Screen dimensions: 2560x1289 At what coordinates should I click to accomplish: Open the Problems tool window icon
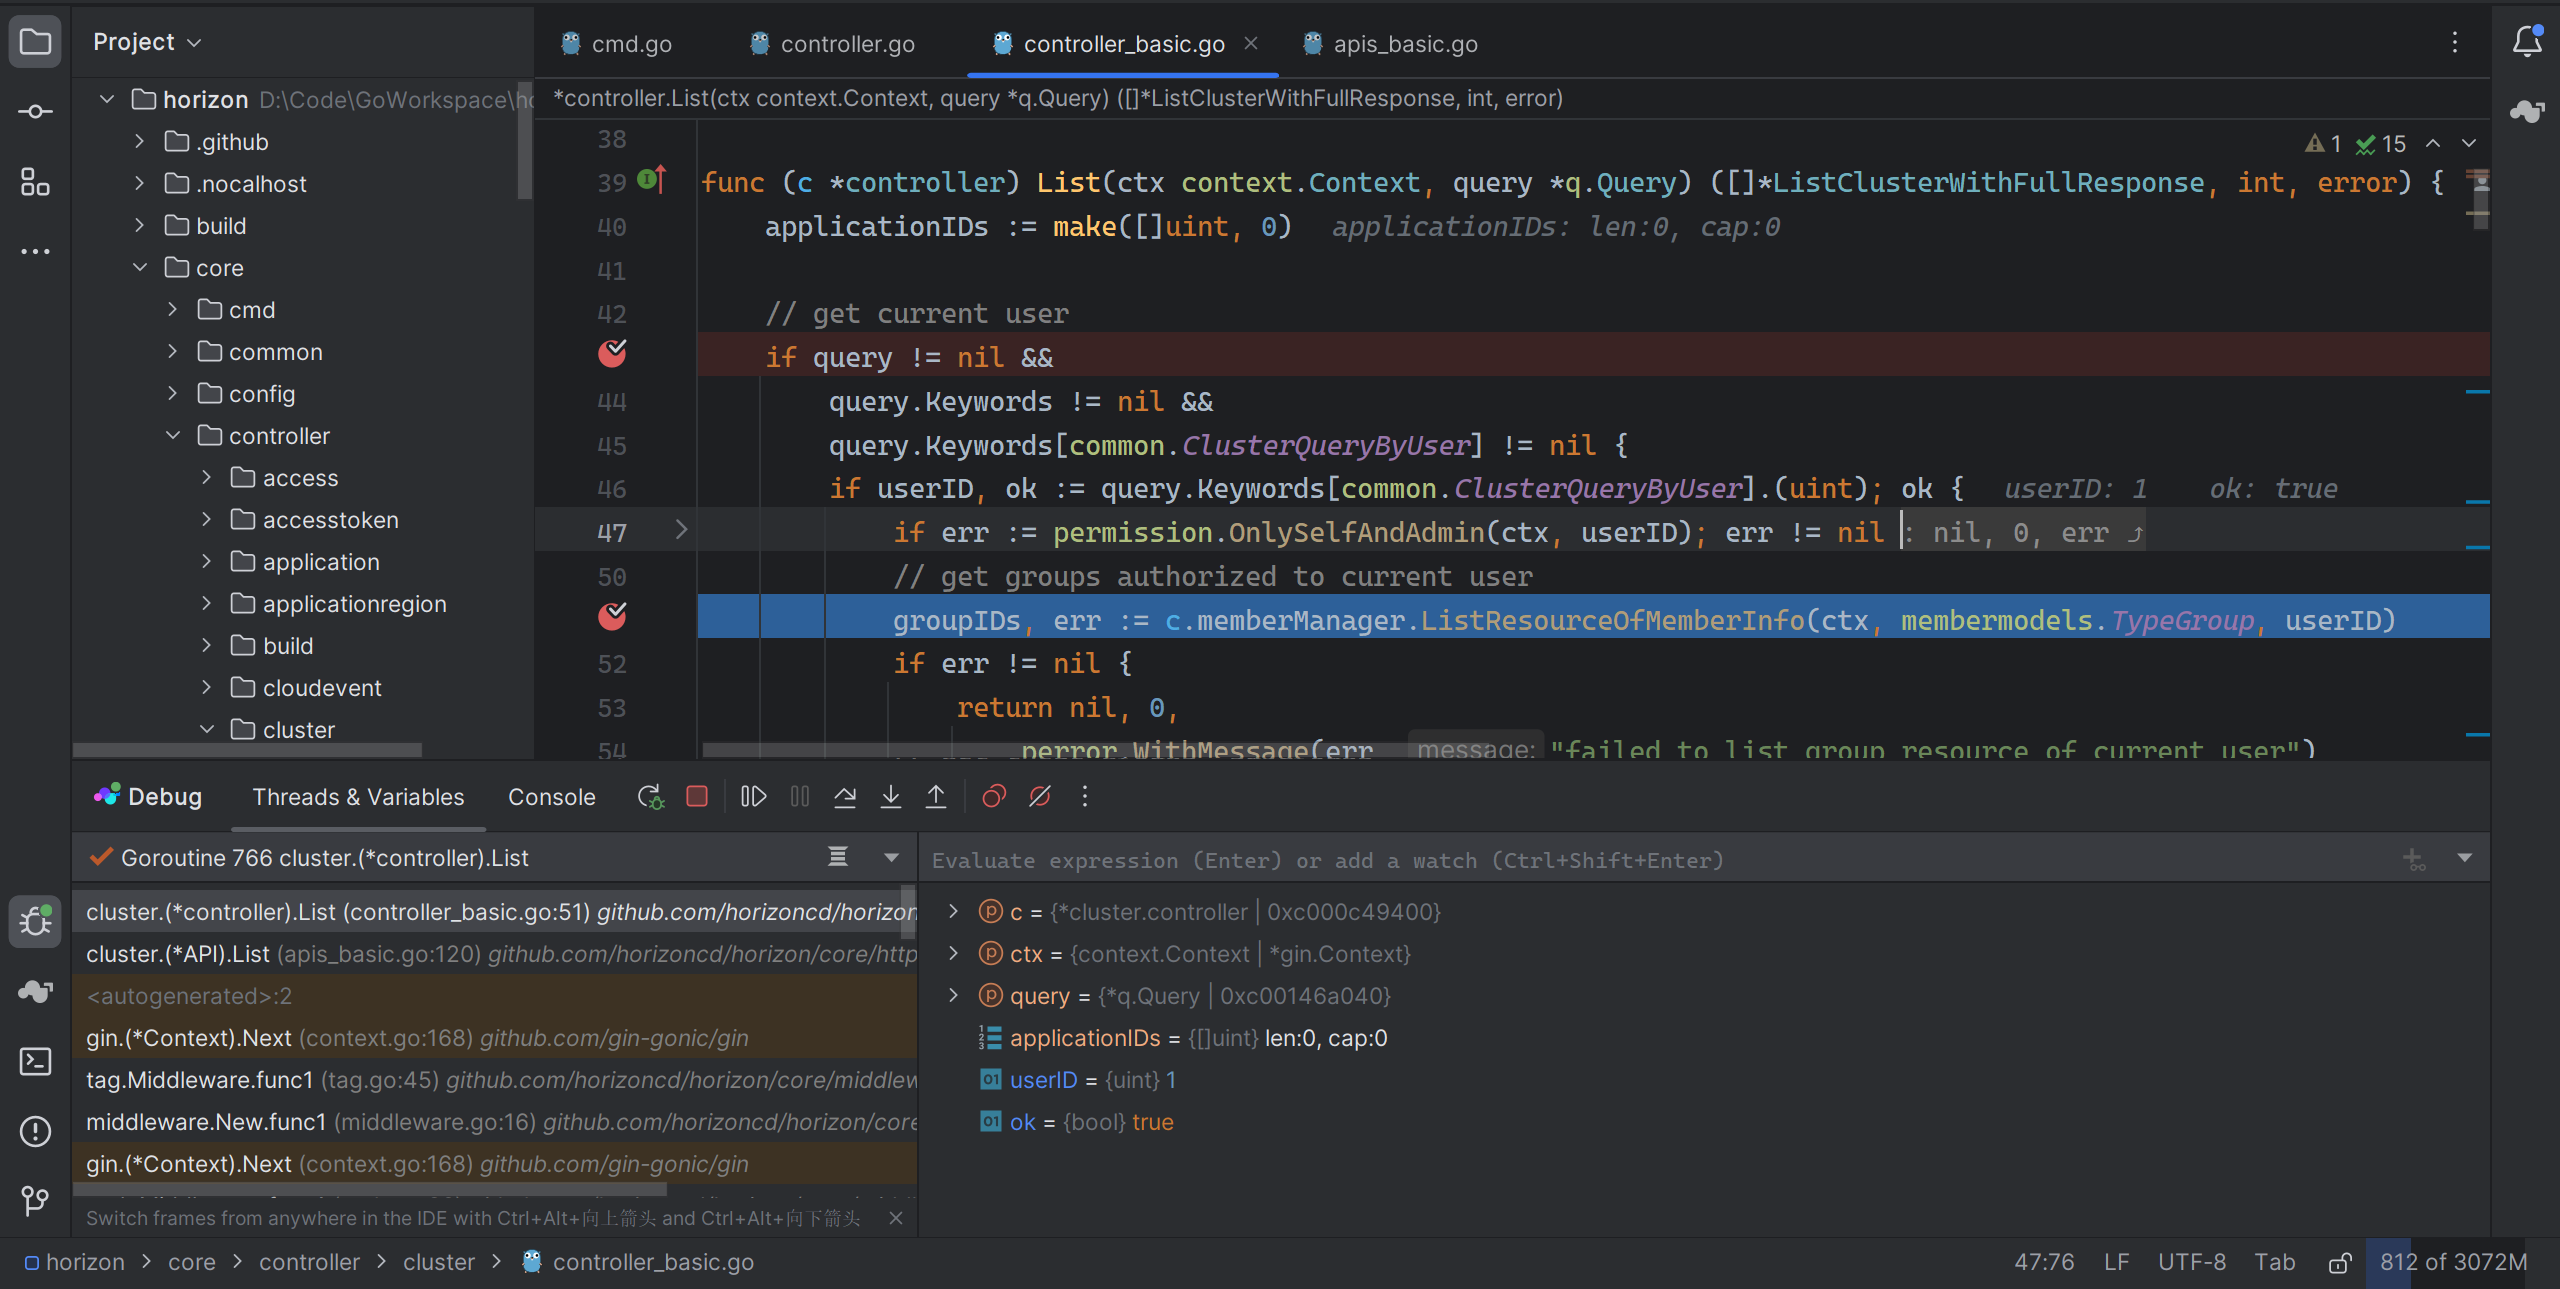coord(35,1131)
